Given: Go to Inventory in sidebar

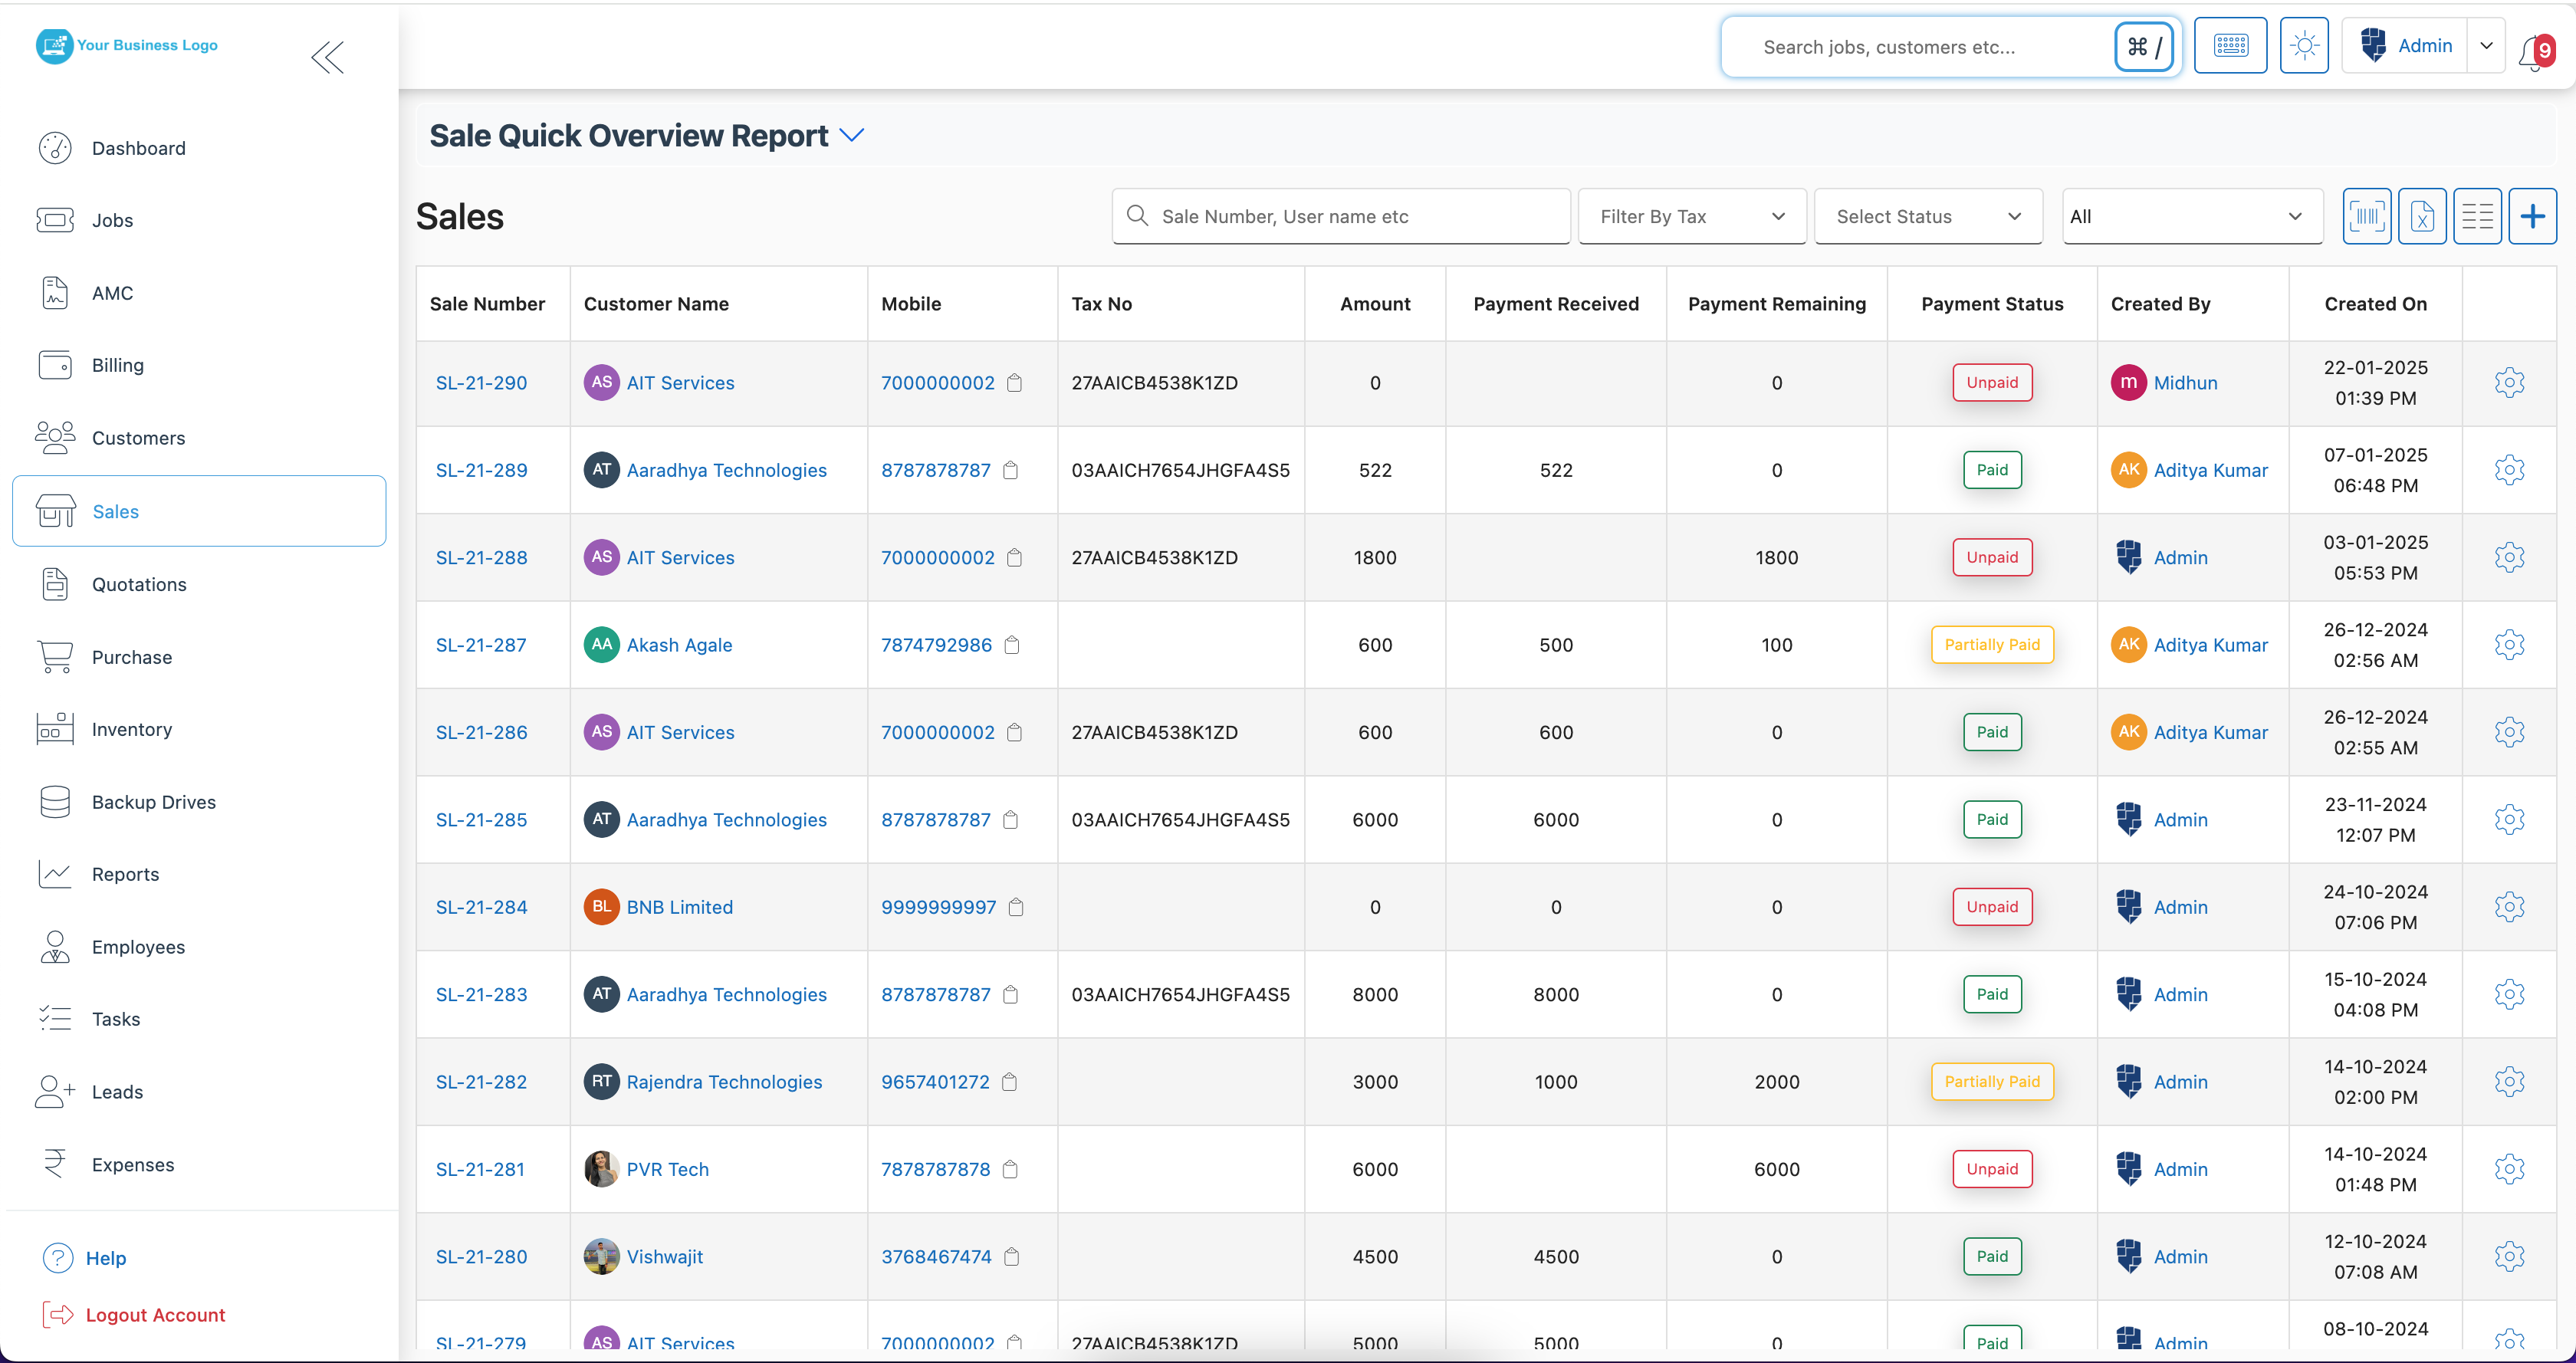Looking at the screenshot, I should click(131, 729).
